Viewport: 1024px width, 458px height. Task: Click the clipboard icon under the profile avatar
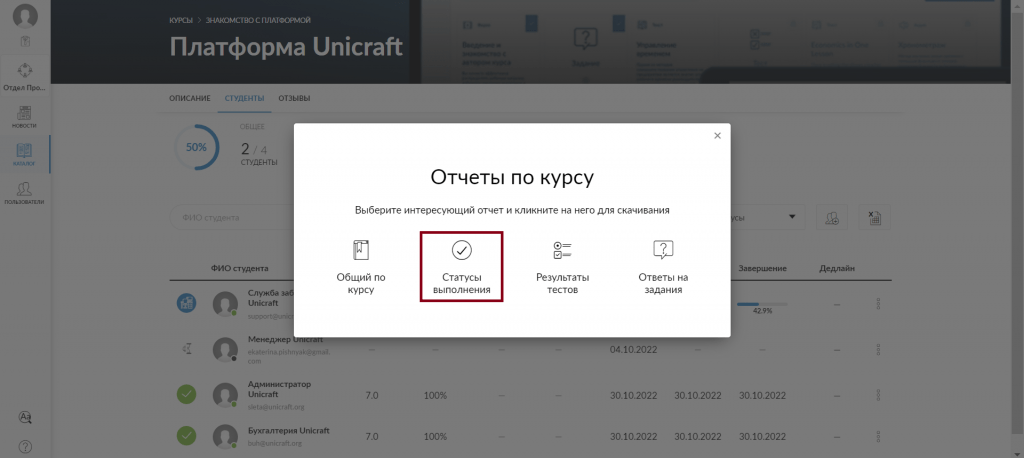pos(25,41)
